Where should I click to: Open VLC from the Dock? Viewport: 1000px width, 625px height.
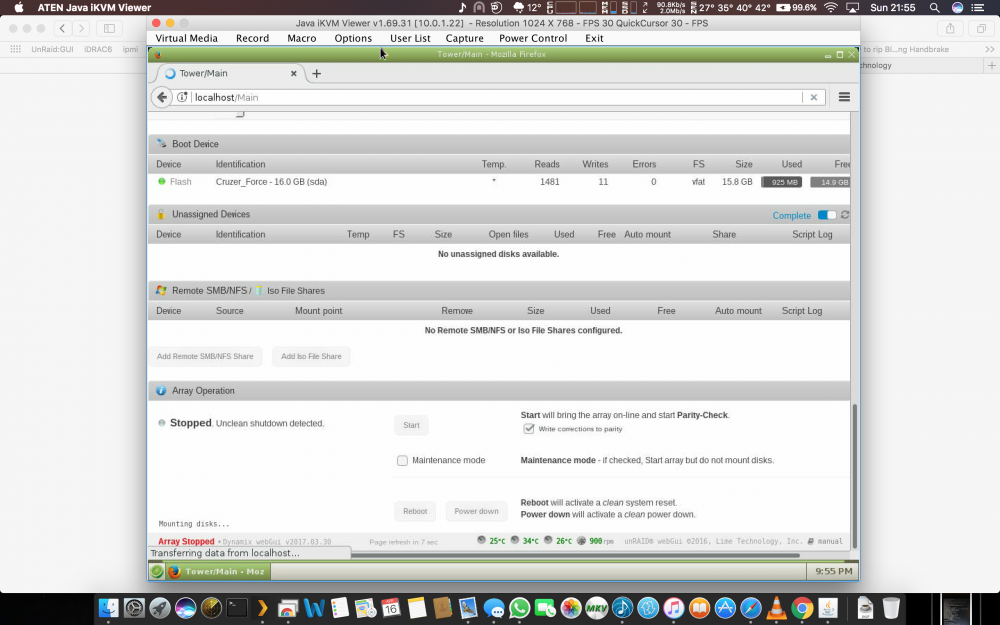click(x=776, y=608)
